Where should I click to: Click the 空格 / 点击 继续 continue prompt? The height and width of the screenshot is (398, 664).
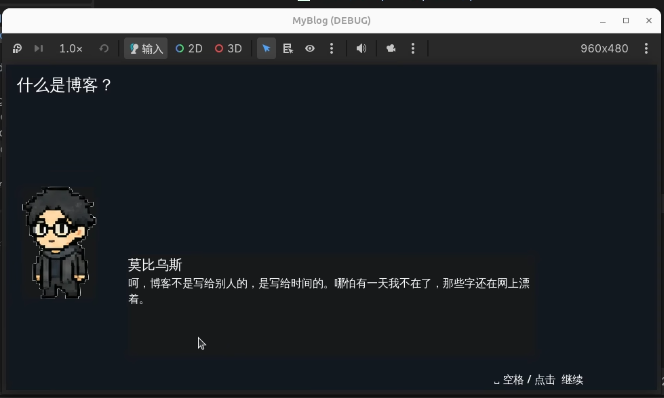point(538,380)
